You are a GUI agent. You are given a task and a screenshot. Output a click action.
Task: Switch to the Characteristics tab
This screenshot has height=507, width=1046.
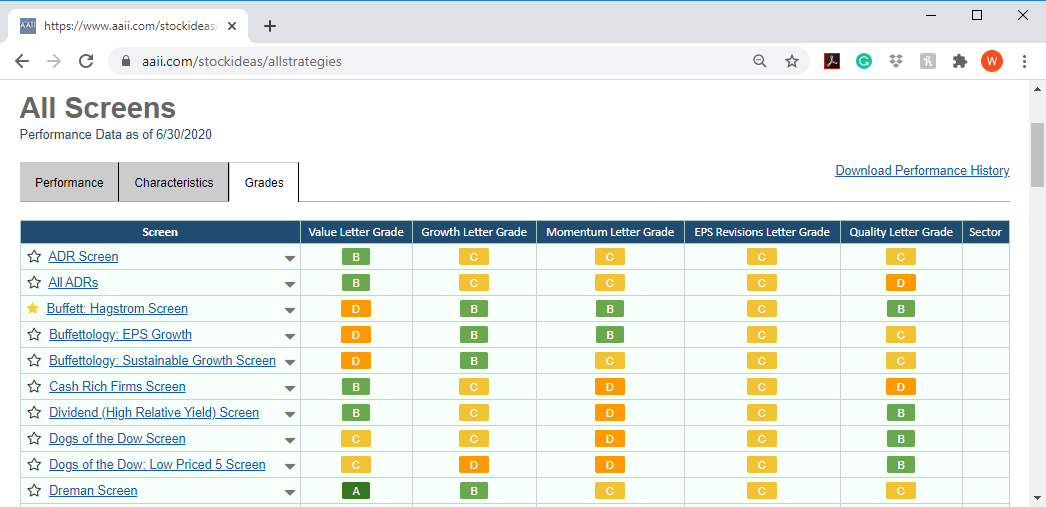tap(173, 182)
